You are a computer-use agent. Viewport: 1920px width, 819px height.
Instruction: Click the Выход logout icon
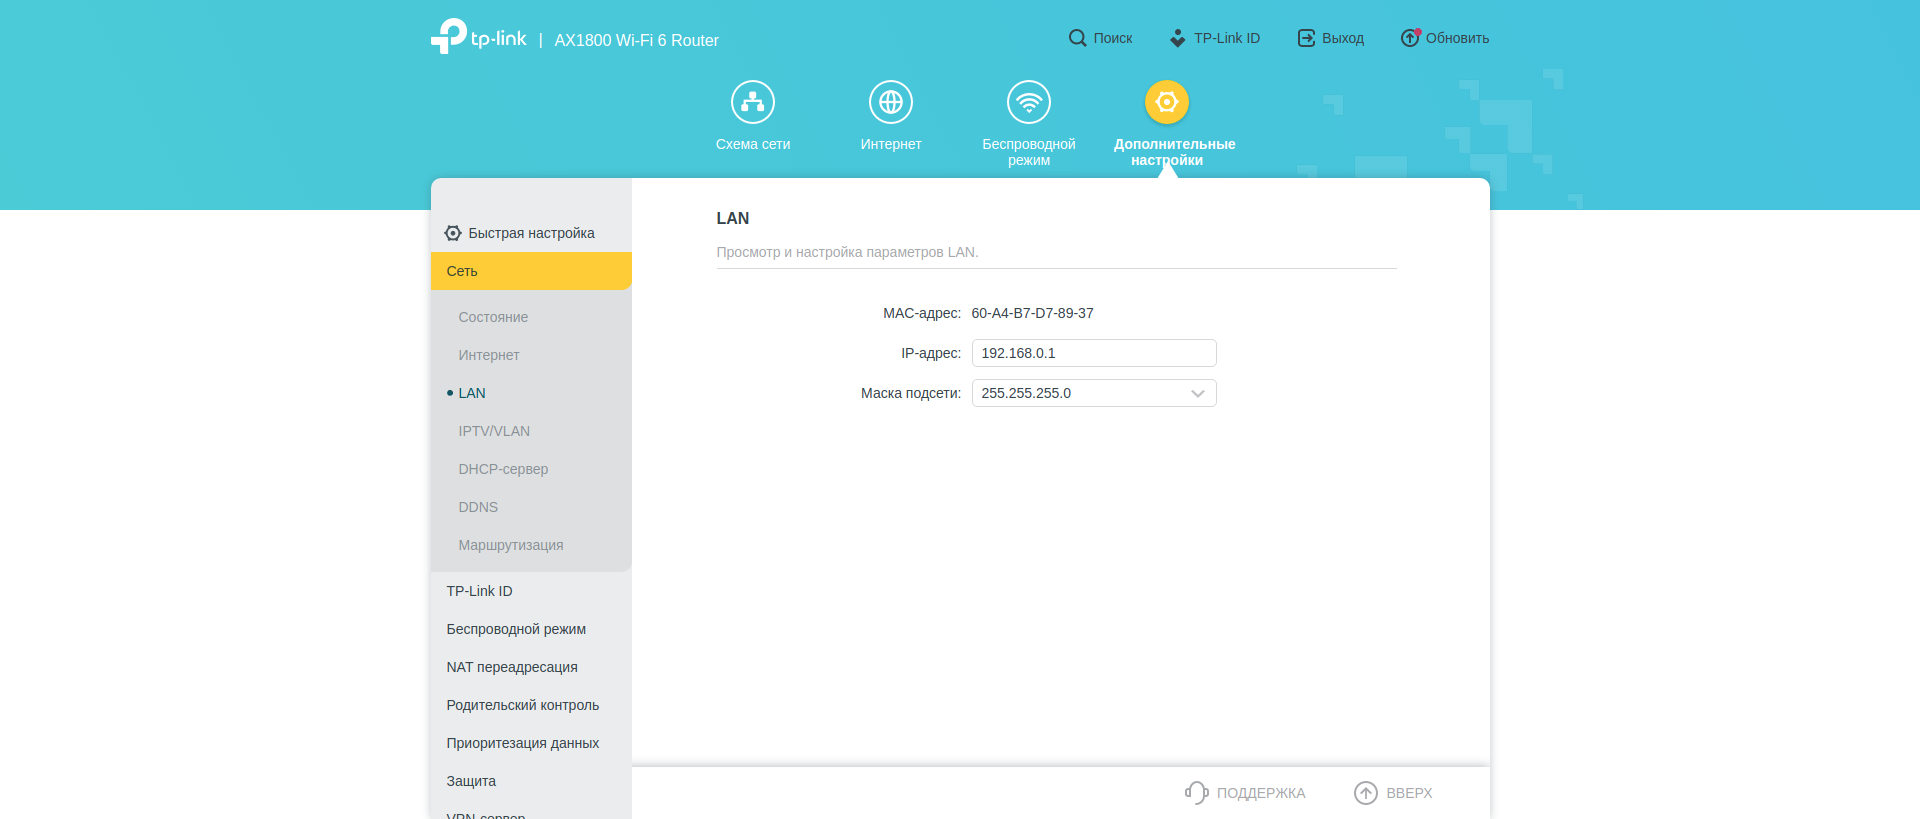1306,38
